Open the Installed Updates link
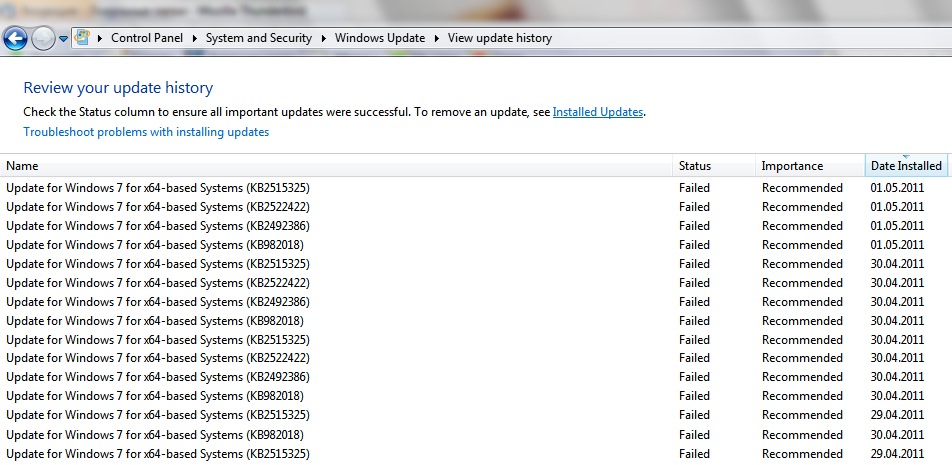The width and height of the screenshot is (952, 465). coord(597,112)
